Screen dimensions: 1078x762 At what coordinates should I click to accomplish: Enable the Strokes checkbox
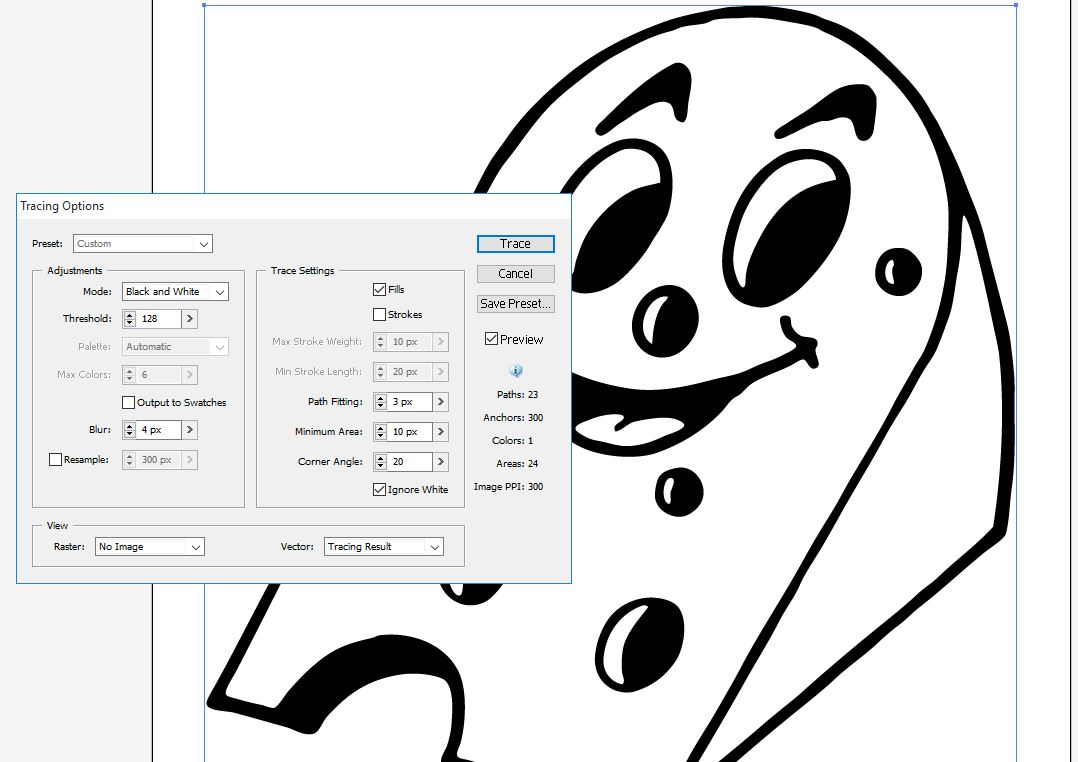pyautogui.click(x=379, y=315)
